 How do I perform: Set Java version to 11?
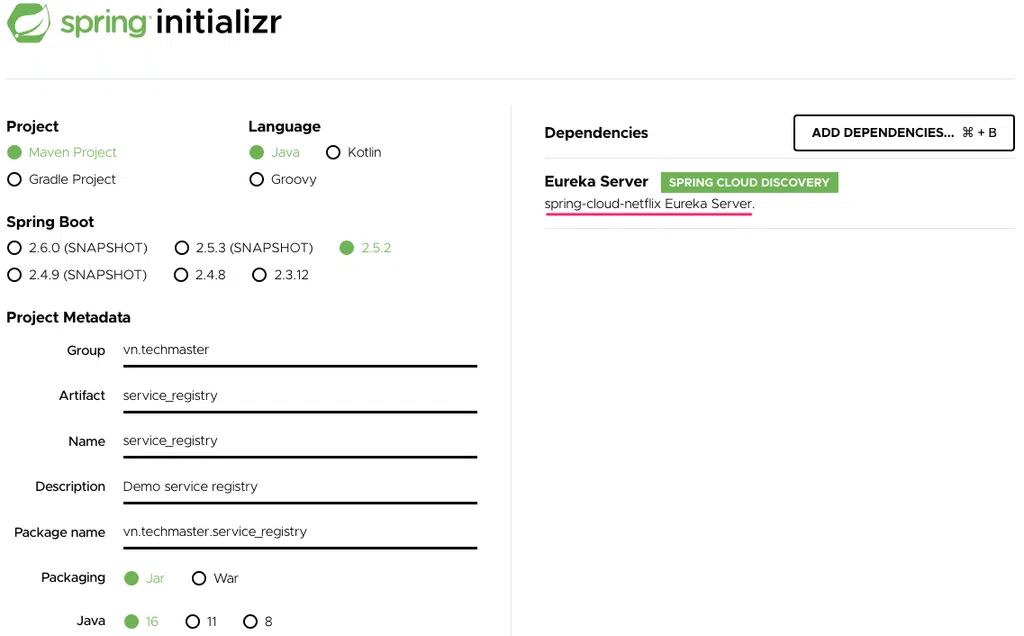(x=193, y=622)
